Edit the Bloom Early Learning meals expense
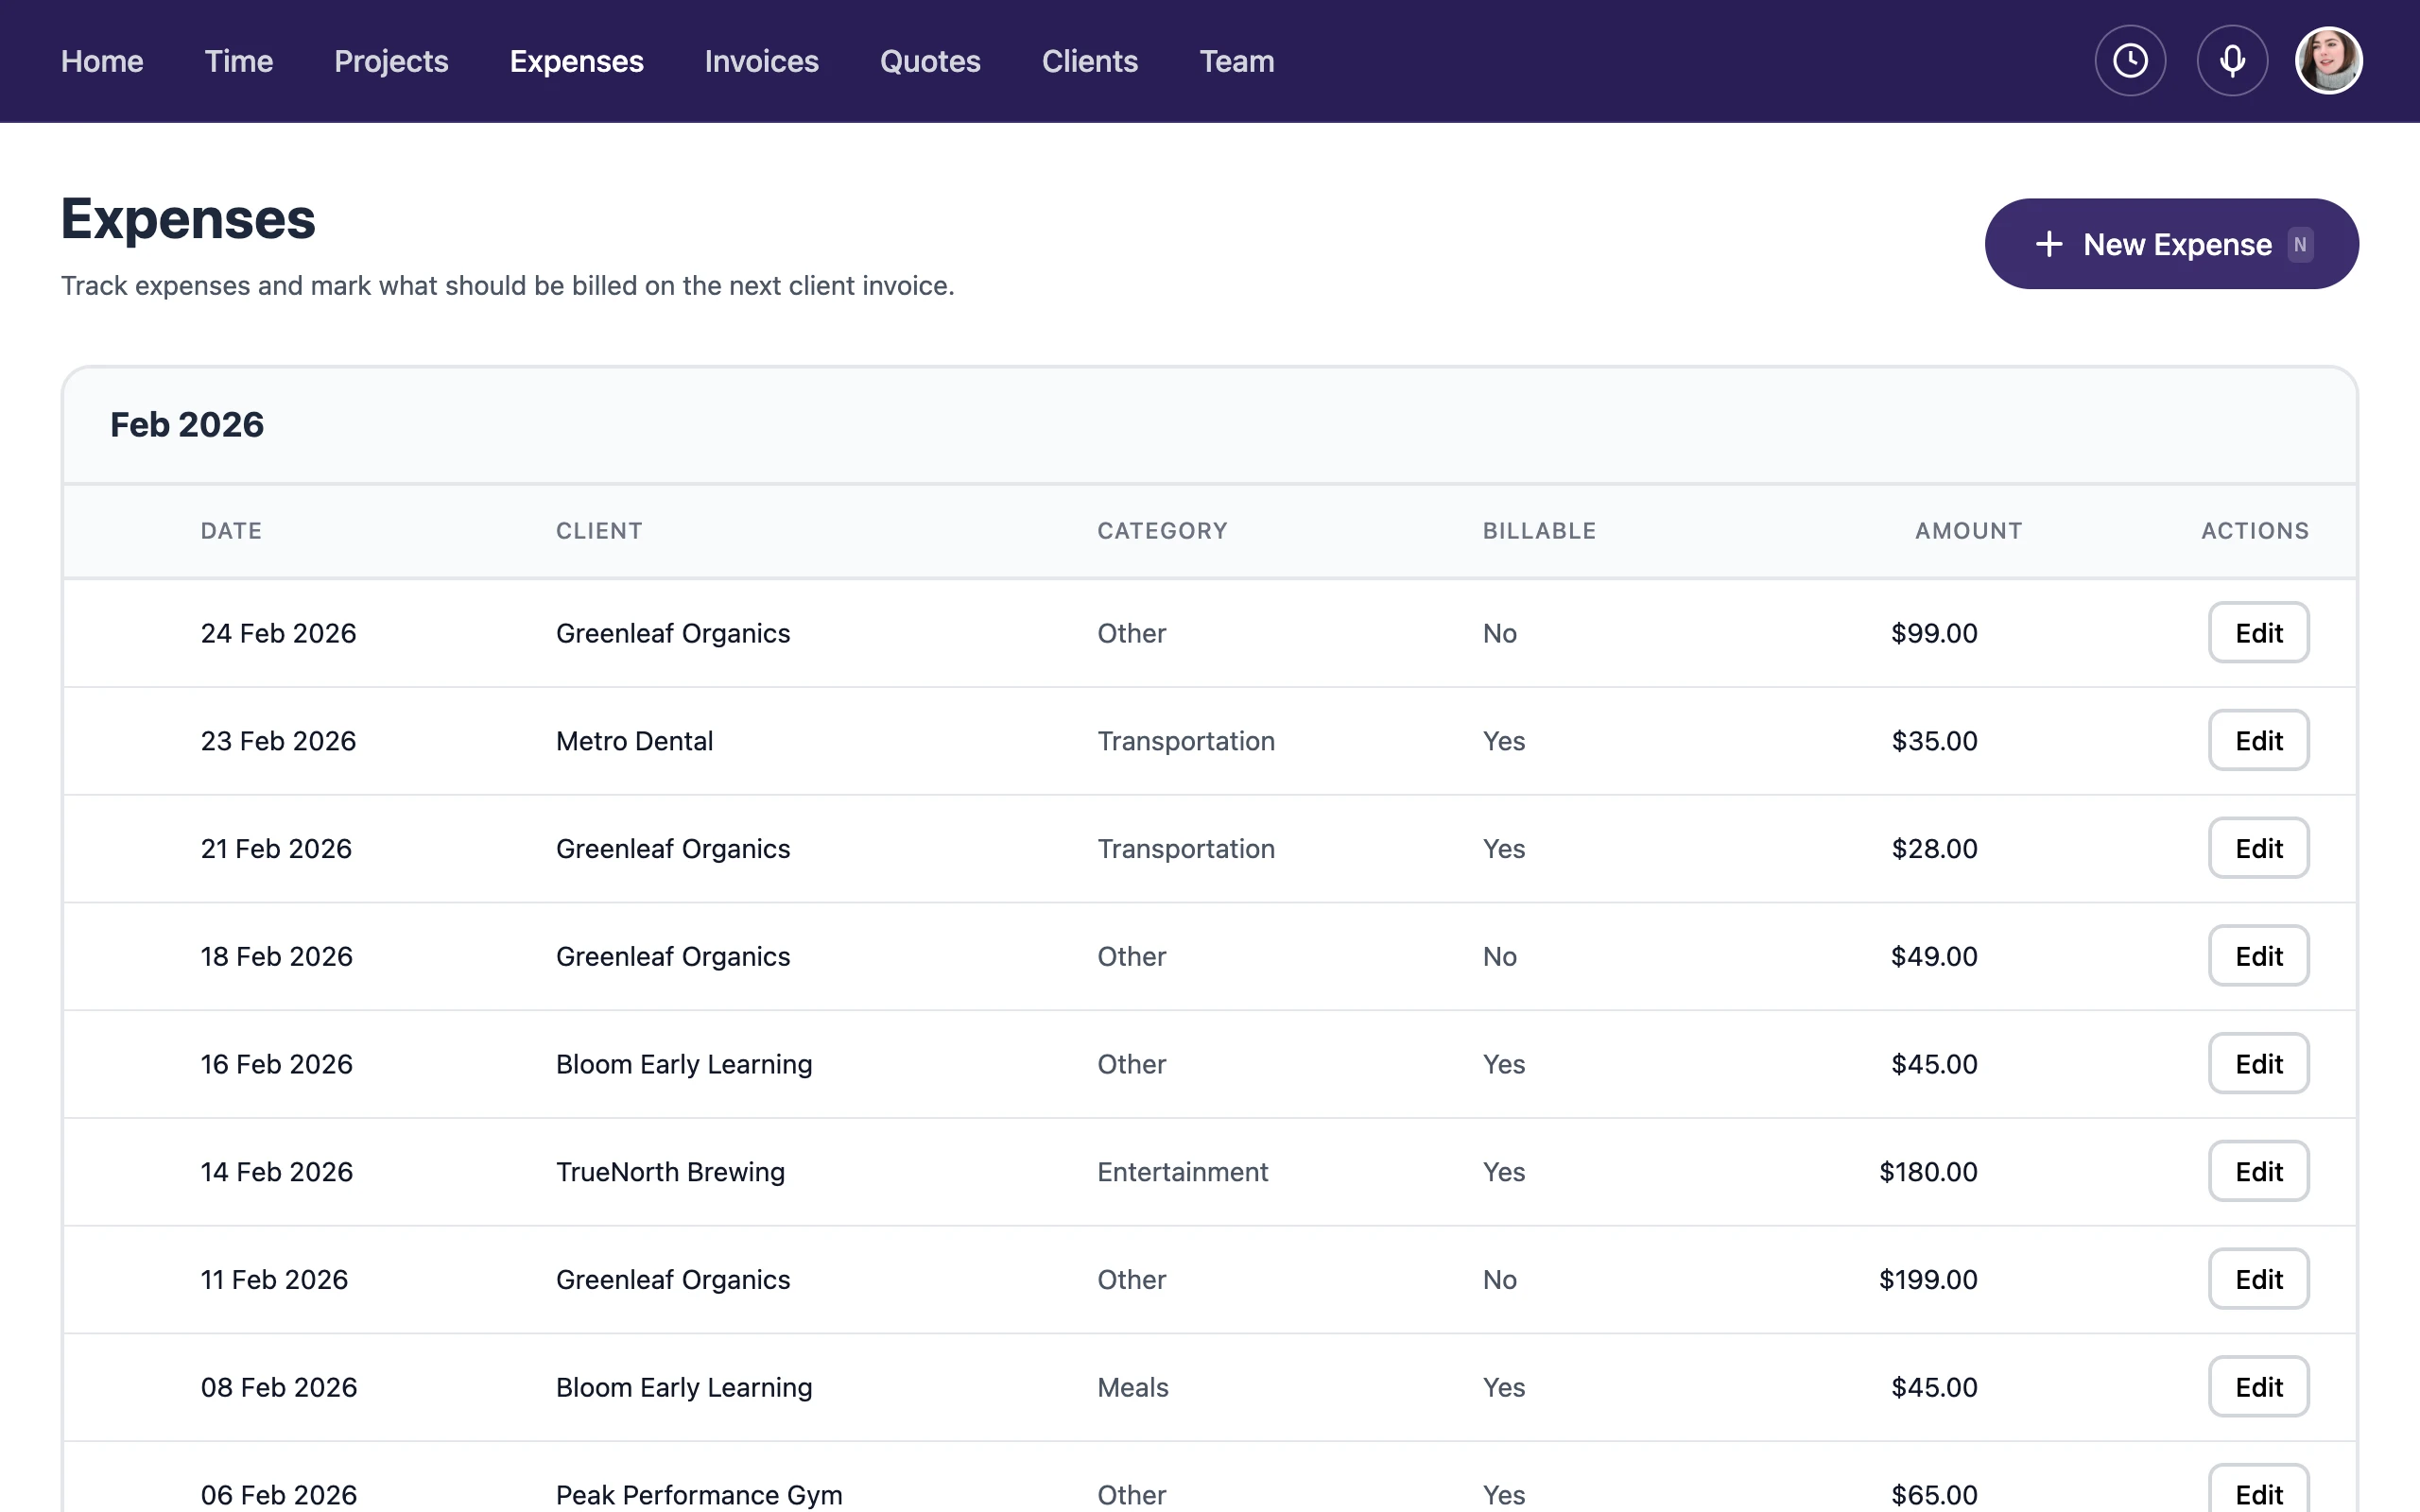This screenshot has width=2420, height=1512. [2258, 1387]
